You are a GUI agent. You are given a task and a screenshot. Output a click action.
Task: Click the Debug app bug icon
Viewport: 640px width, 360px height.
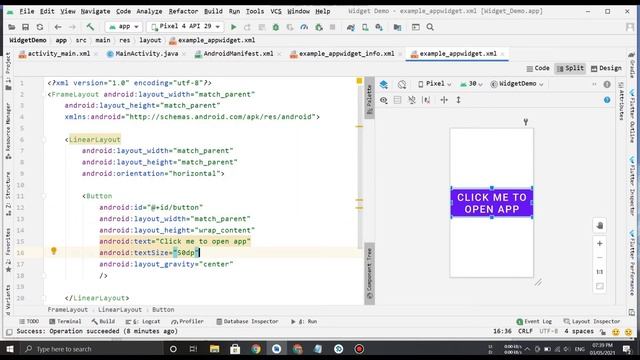(276, 27)
